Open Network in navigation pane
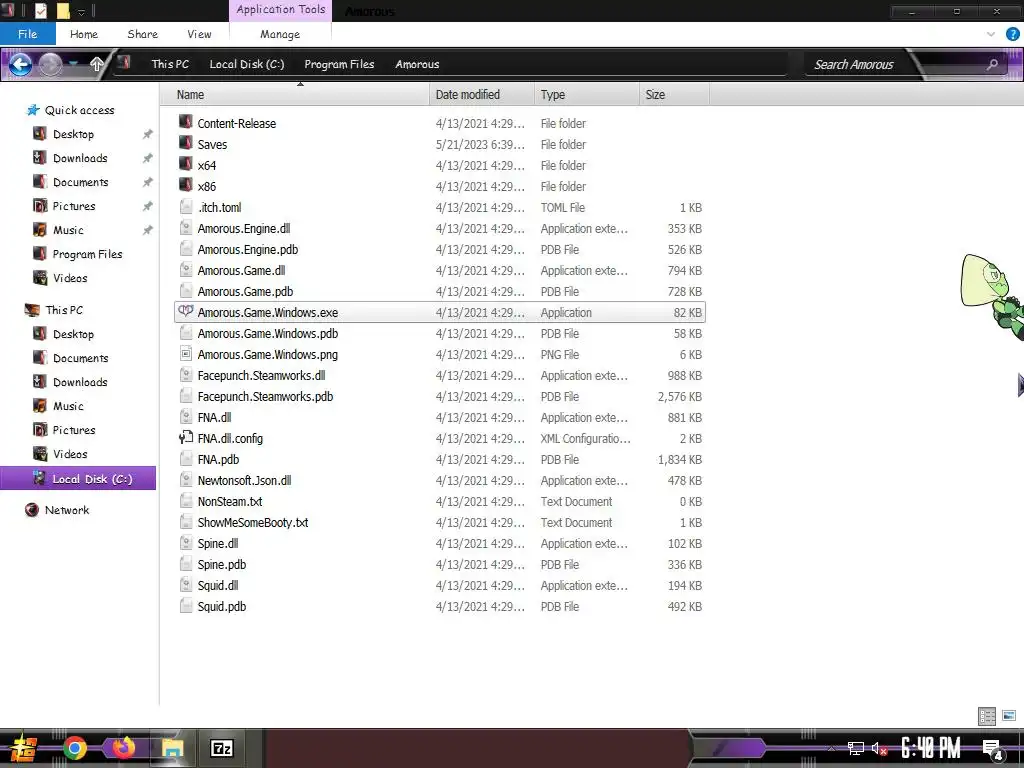This screenshot has height=768, width=1024. (x=67, y=510)
